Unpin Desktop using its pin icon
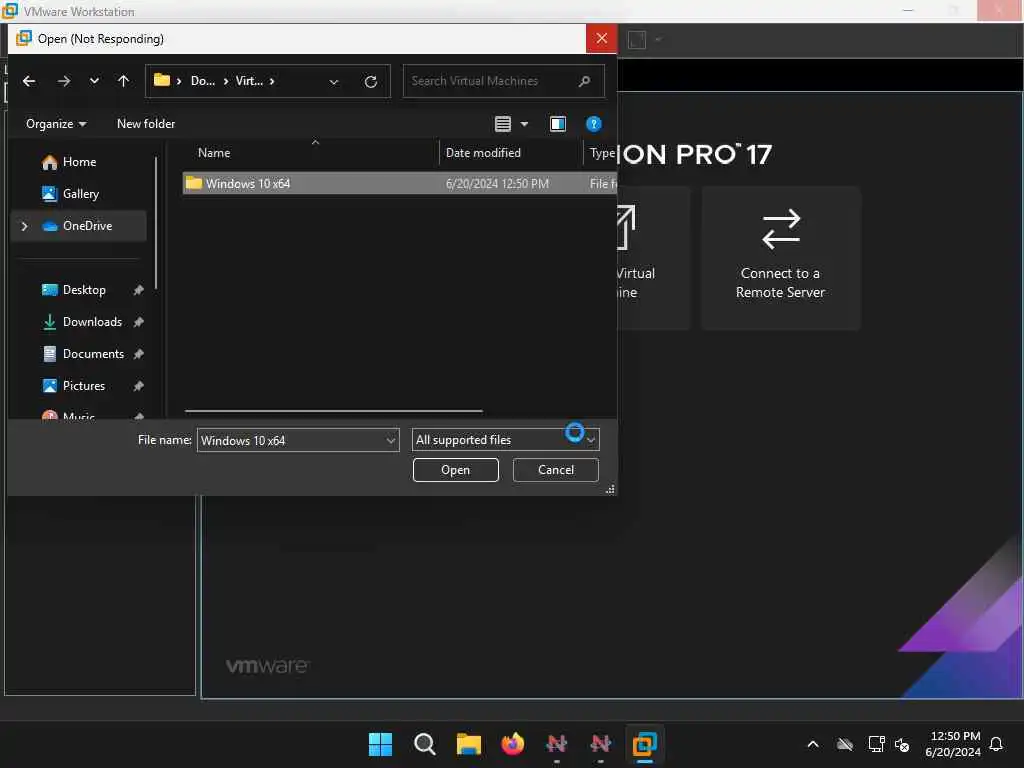The width and height of the screenshot is (1024, 768). (x=138, y=290)
